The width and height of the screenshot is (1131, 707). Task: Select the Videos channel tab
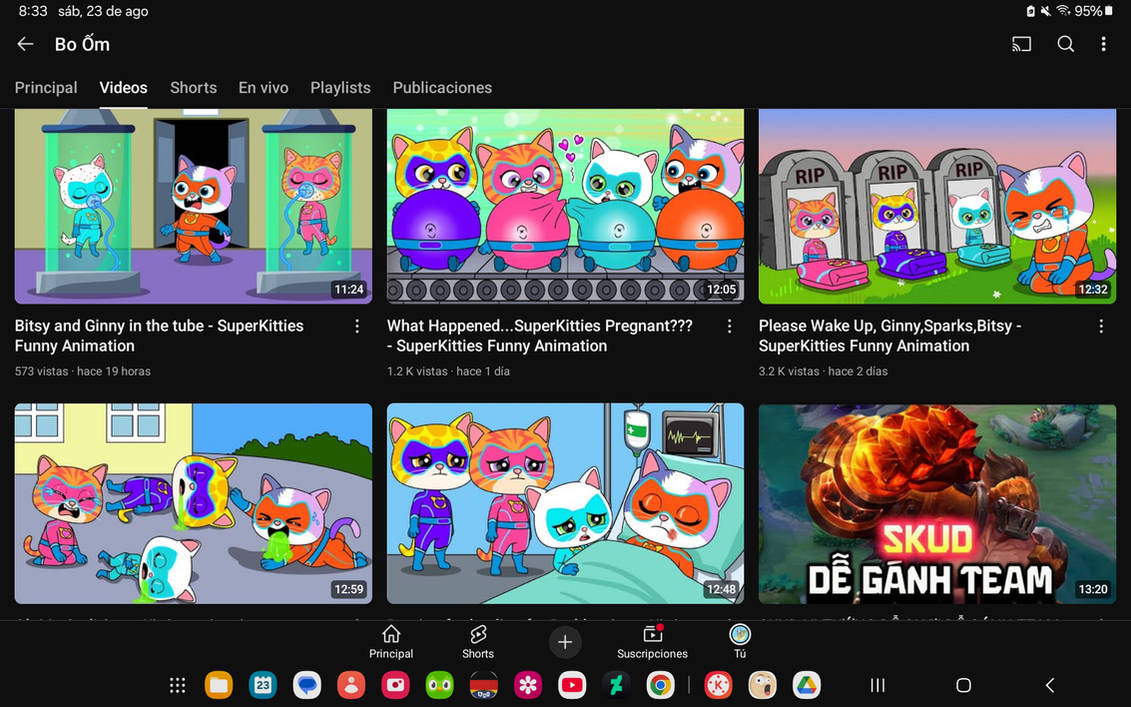[x=123, y=88]
